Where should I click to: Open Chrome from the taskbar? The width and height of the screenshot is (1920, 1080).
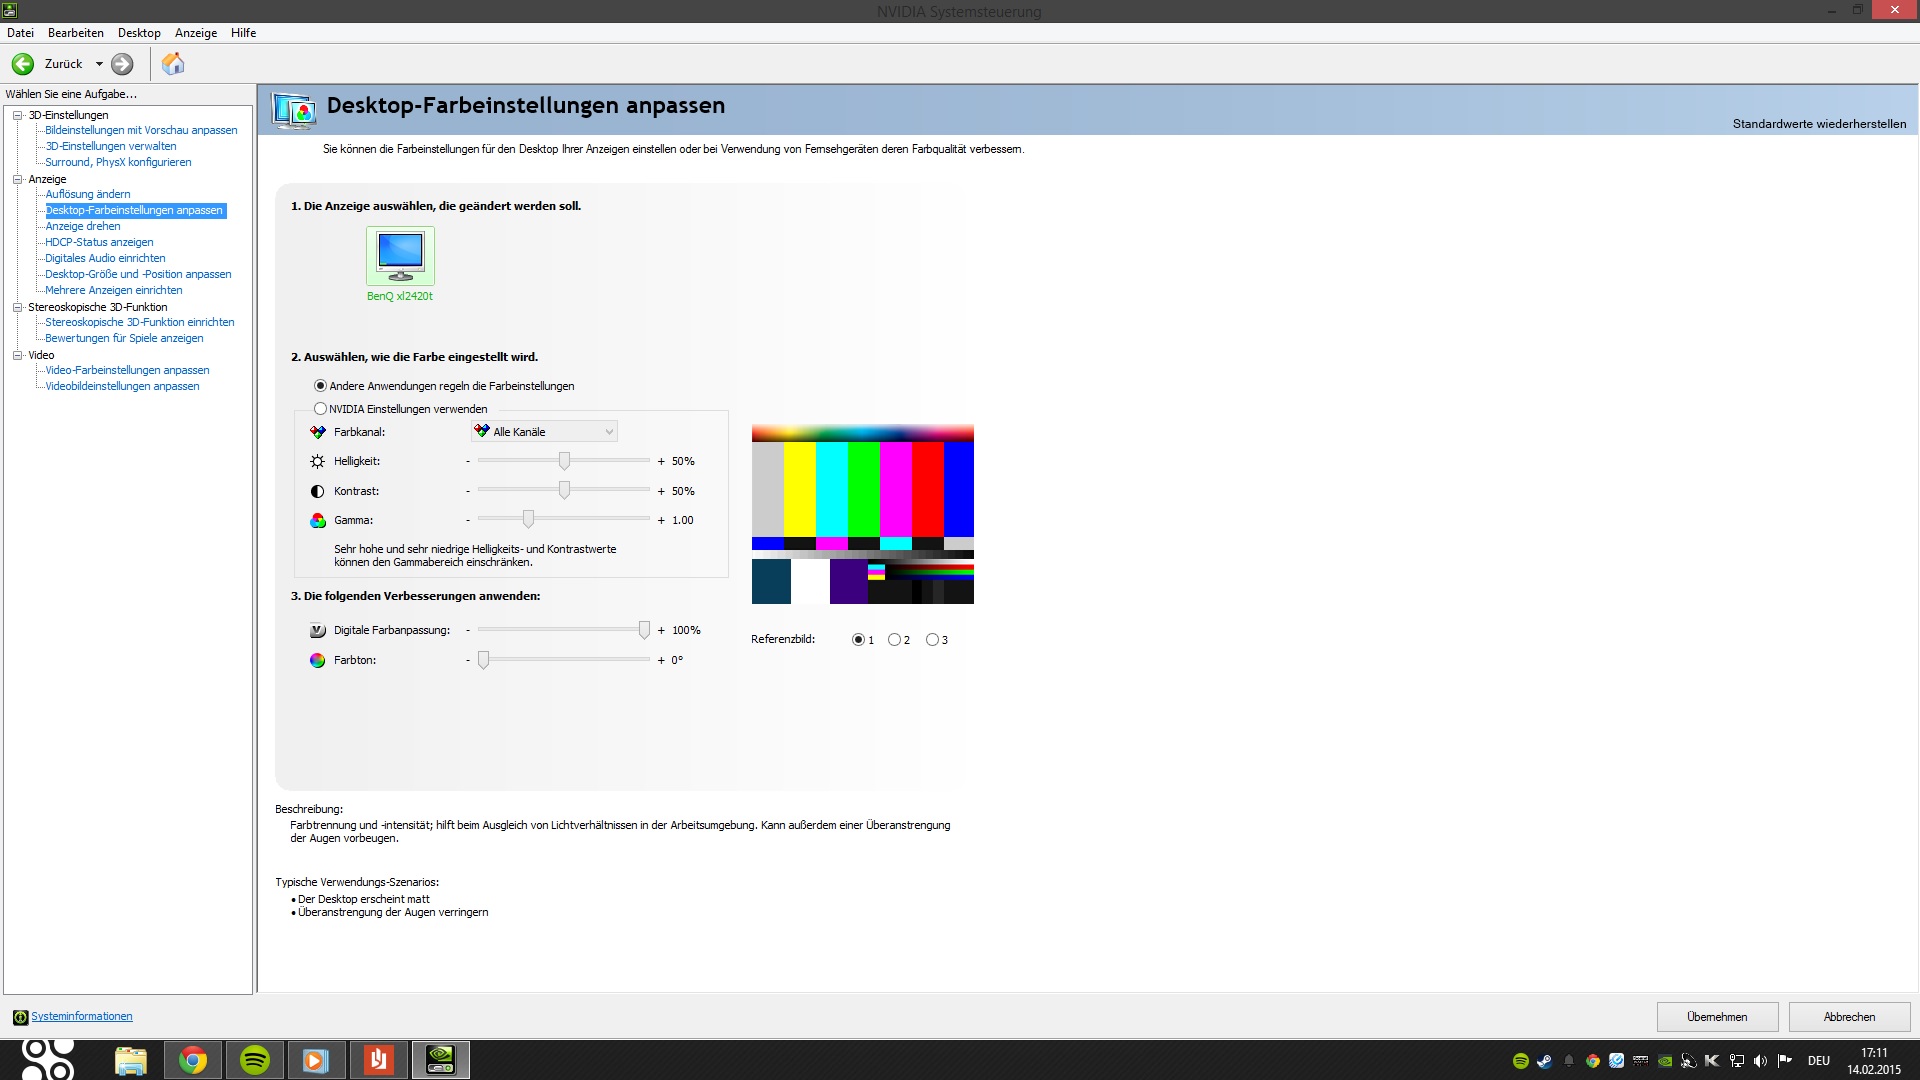point(193,1060)
